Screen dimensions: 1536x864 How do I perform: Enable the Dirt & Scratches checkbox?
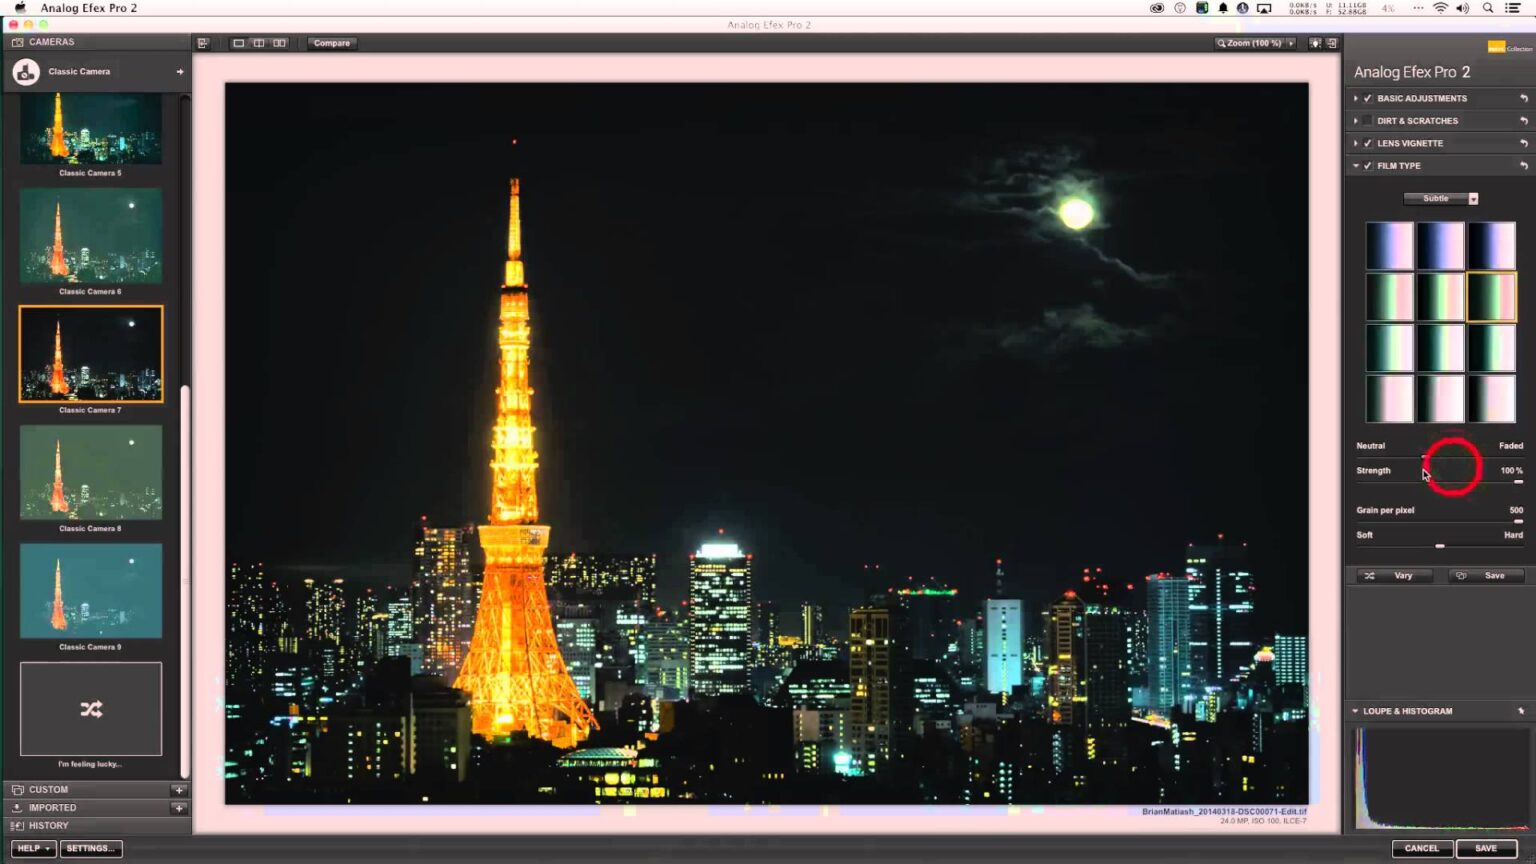pyautogui.click(x=1367, y=120)
